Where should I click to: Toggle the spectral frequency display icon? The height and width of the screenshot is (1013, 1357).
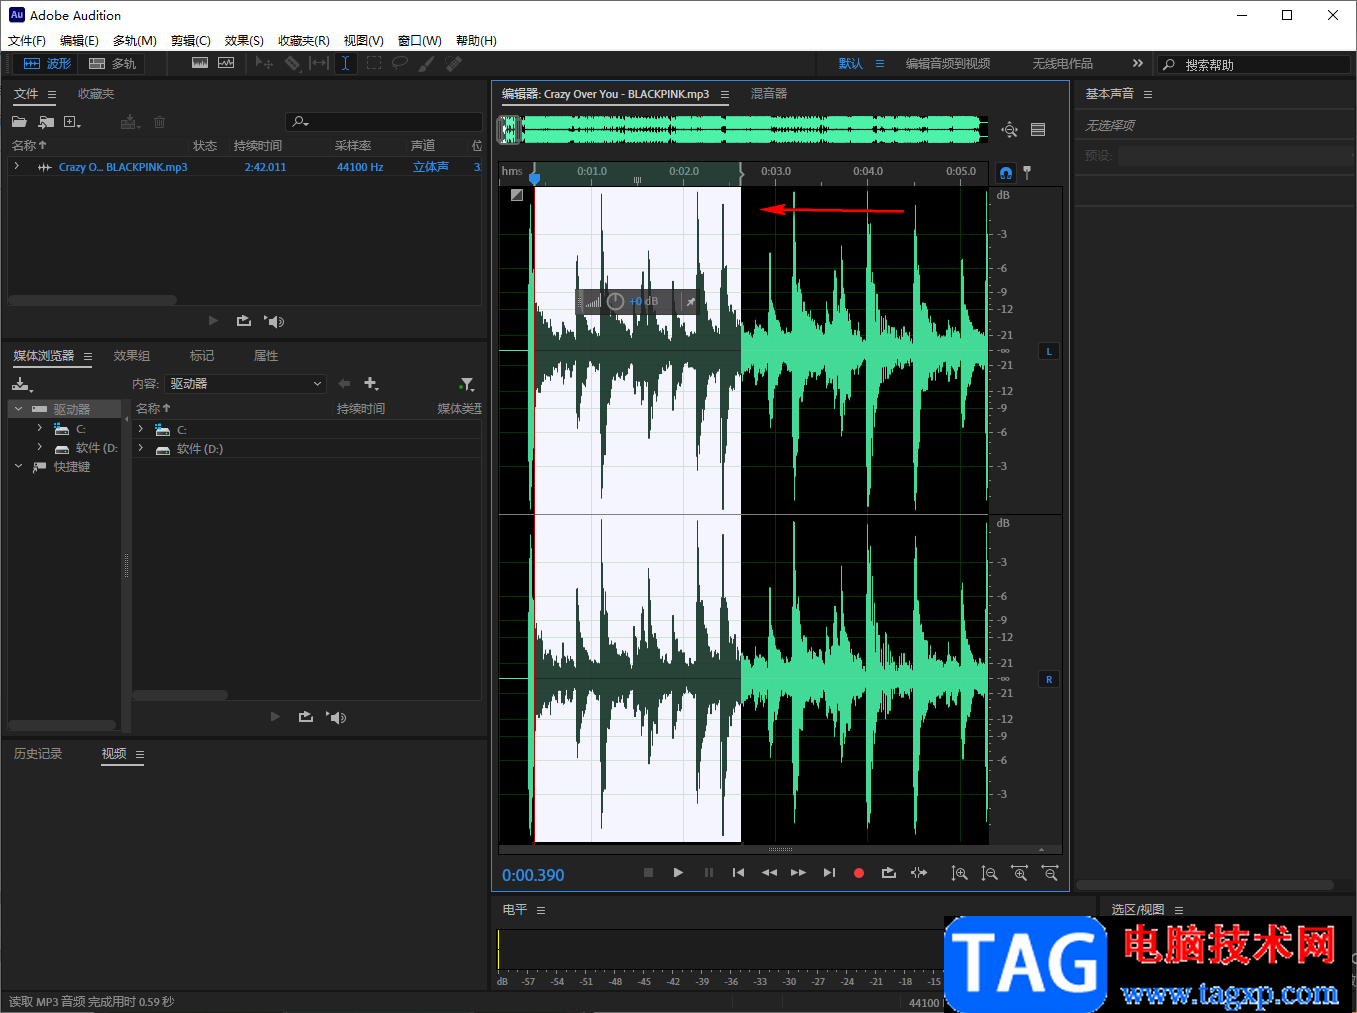200,63
